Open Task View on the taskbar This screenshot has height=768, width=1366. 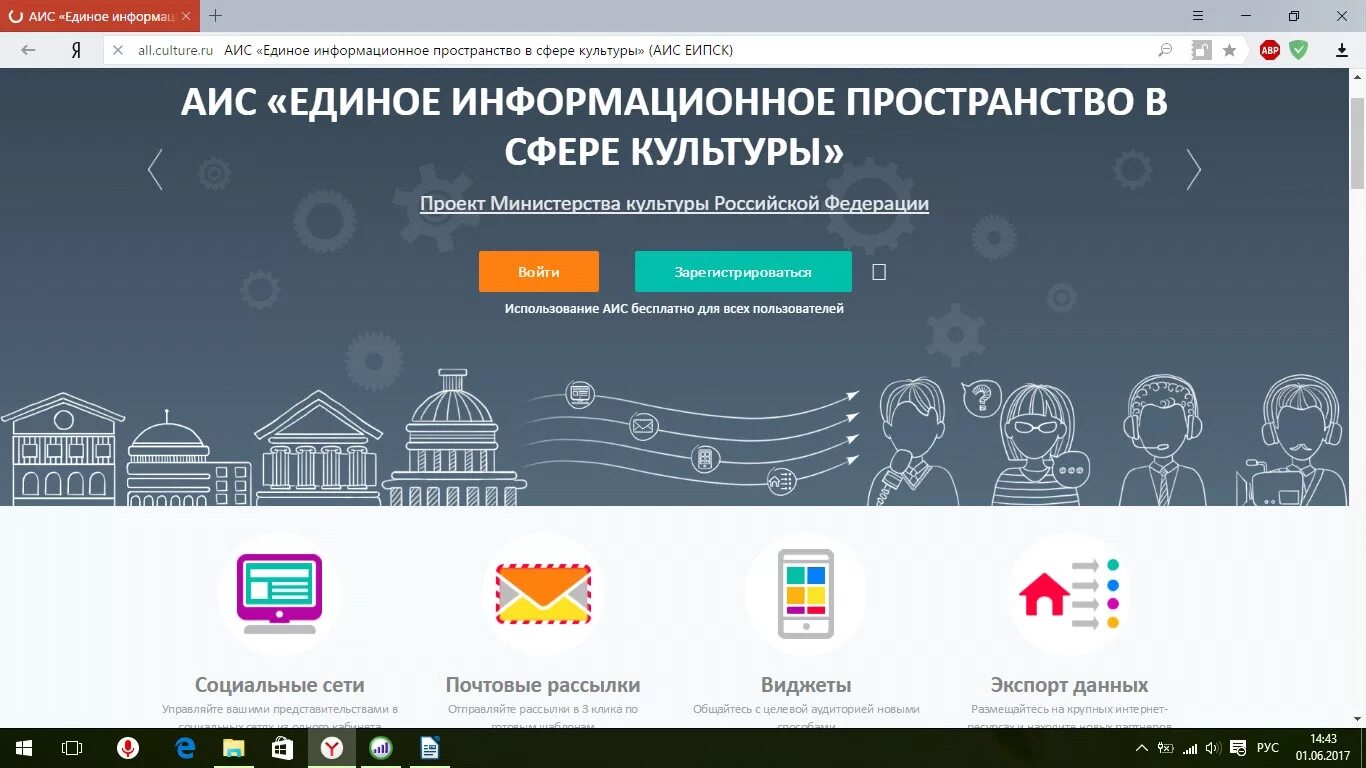pos(72,748)
